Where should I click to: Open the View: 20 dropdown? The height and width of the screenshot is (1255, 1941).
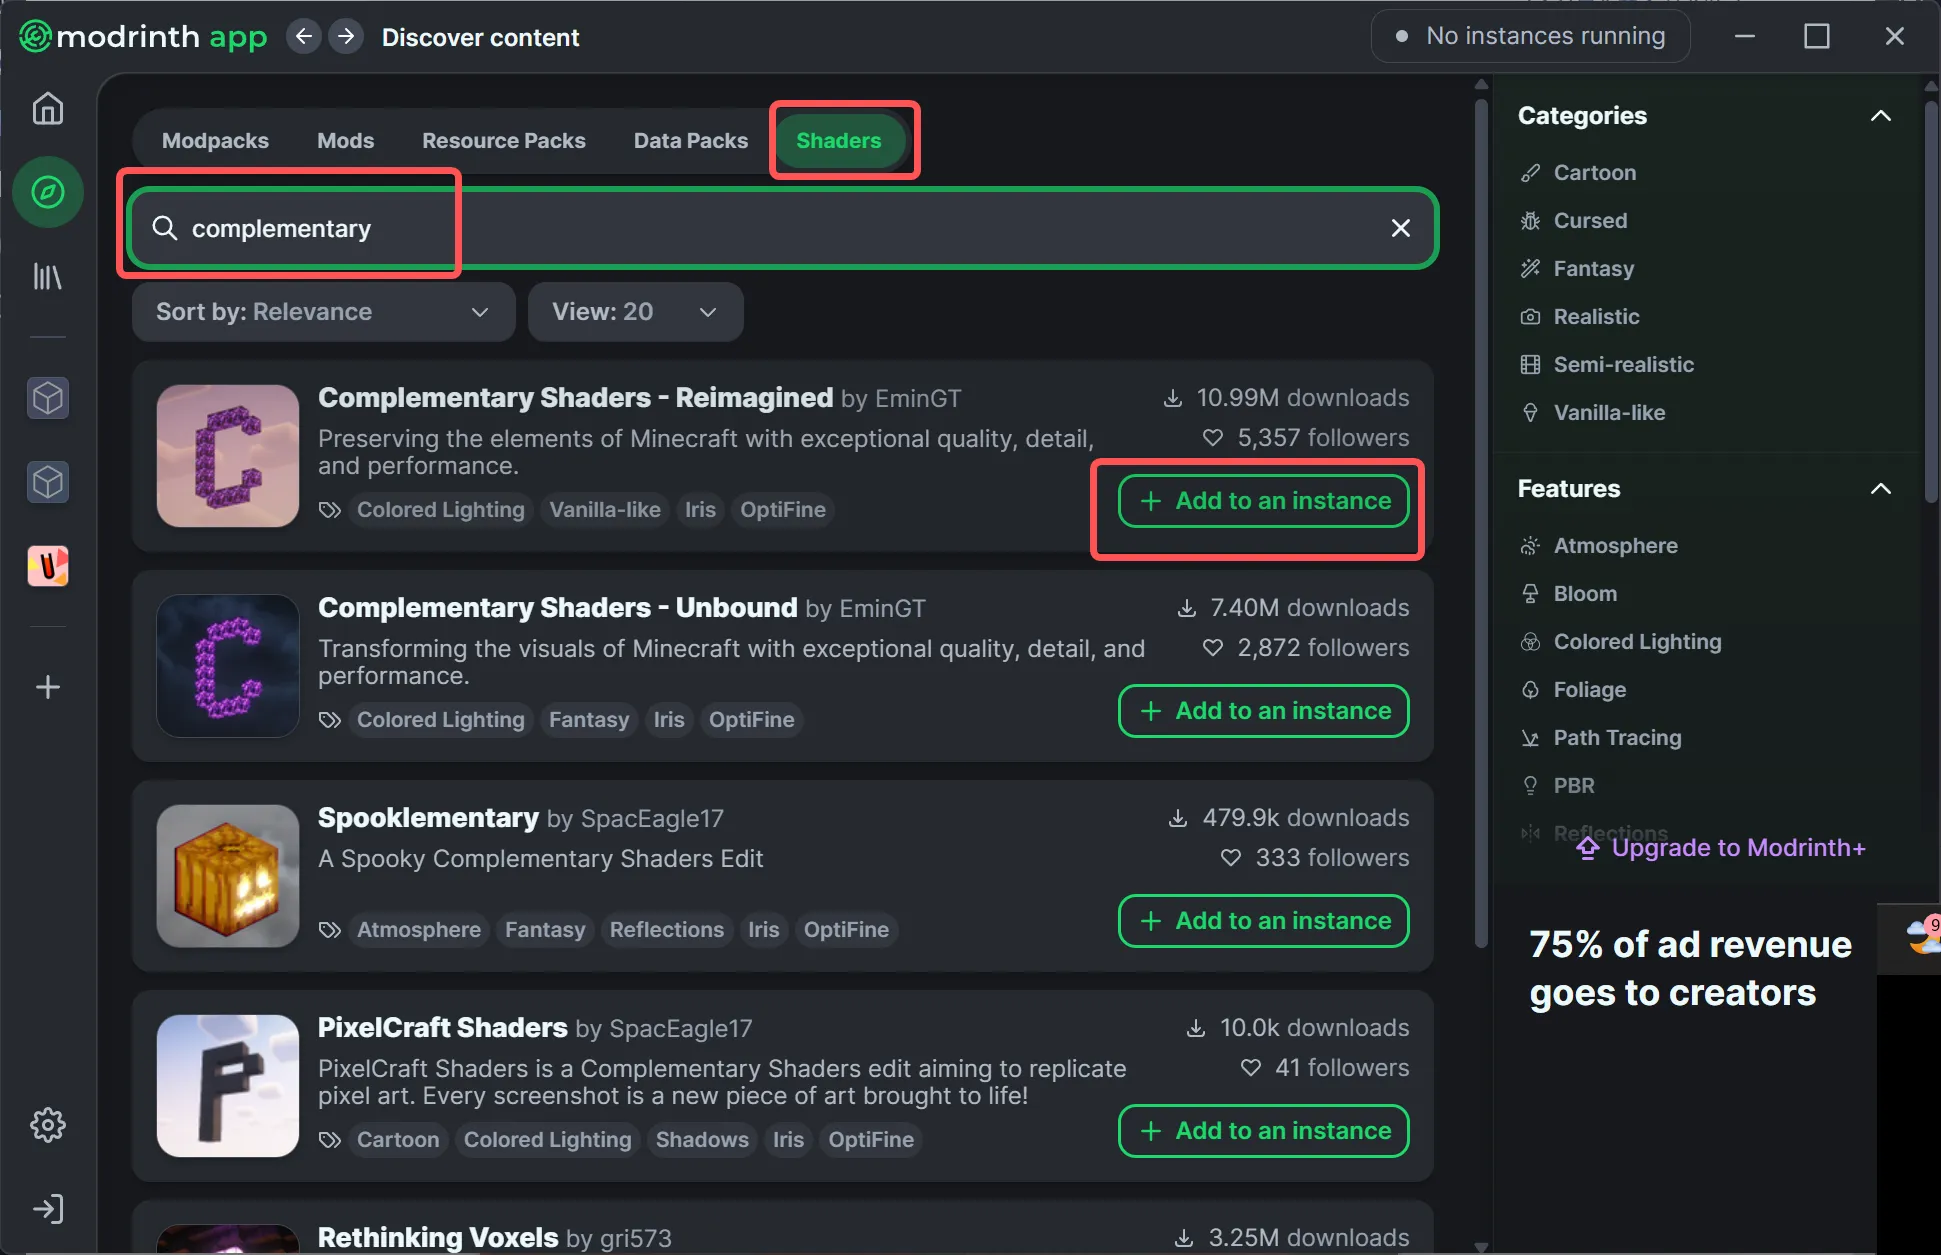pos(635,312)
